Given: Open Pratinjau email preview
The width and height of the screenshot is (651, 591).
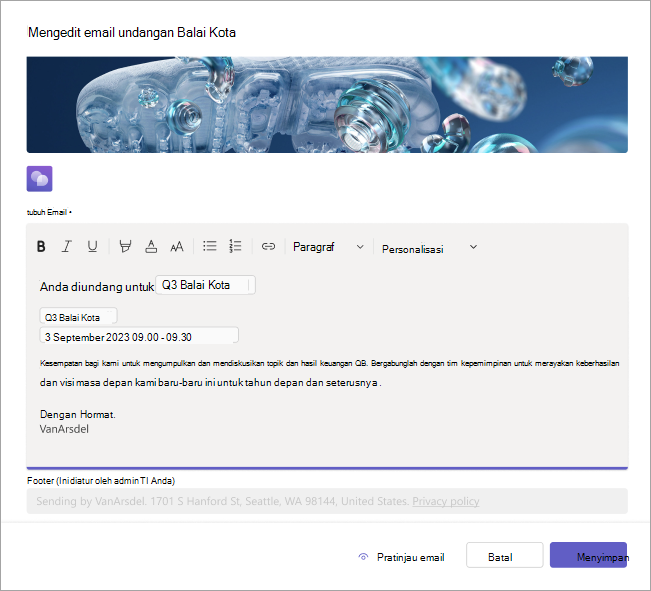Looking at the screenshot, I should click(401, 557).
